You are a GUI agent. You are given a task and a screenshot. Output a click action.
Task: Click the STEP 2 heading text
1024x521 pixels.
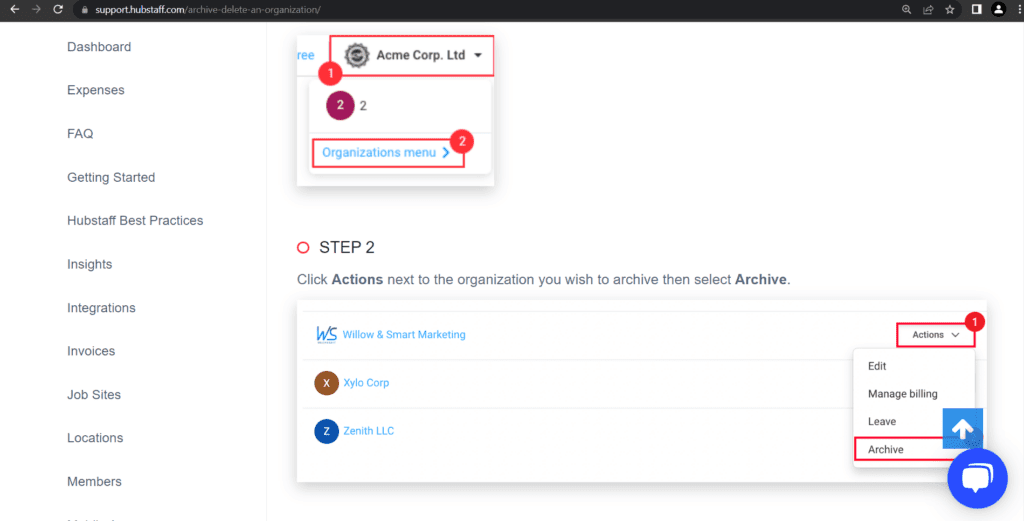pos(347,247)
